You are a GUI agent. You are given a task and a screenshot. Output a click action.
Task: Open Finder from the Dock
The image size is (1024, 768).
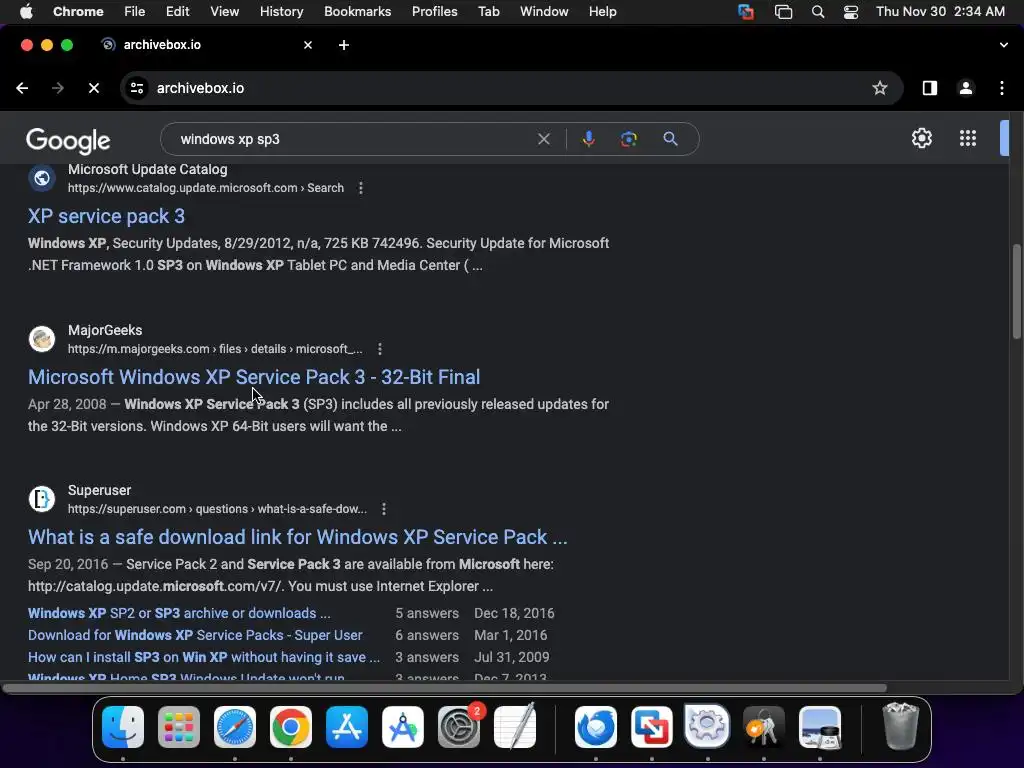pyautogui.click(x=123, y=727)
